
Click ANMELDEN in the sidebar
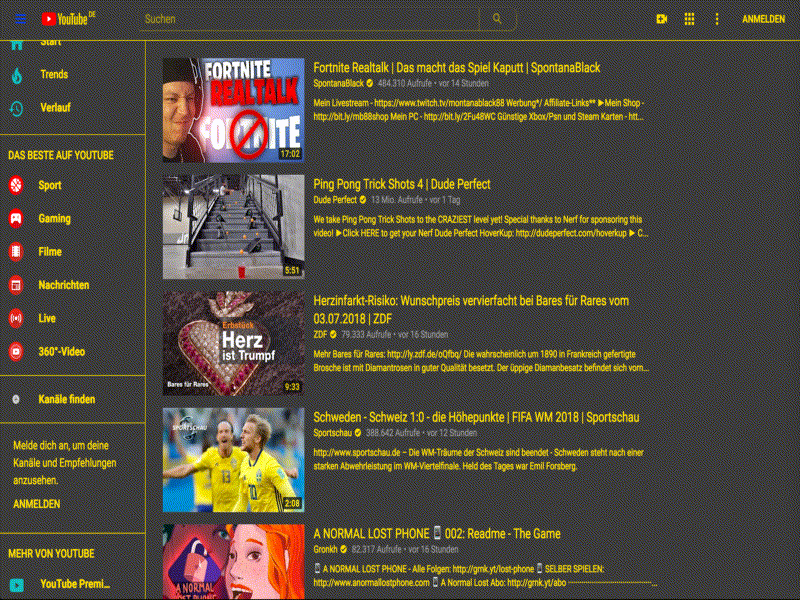click(x=37, y=504)
